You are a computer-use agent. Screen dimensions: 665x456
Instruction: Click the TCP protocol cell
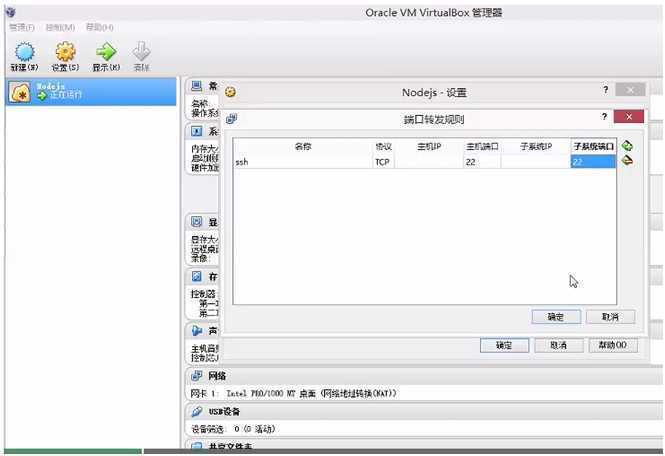pyautogui.click(x=383, y=162)
